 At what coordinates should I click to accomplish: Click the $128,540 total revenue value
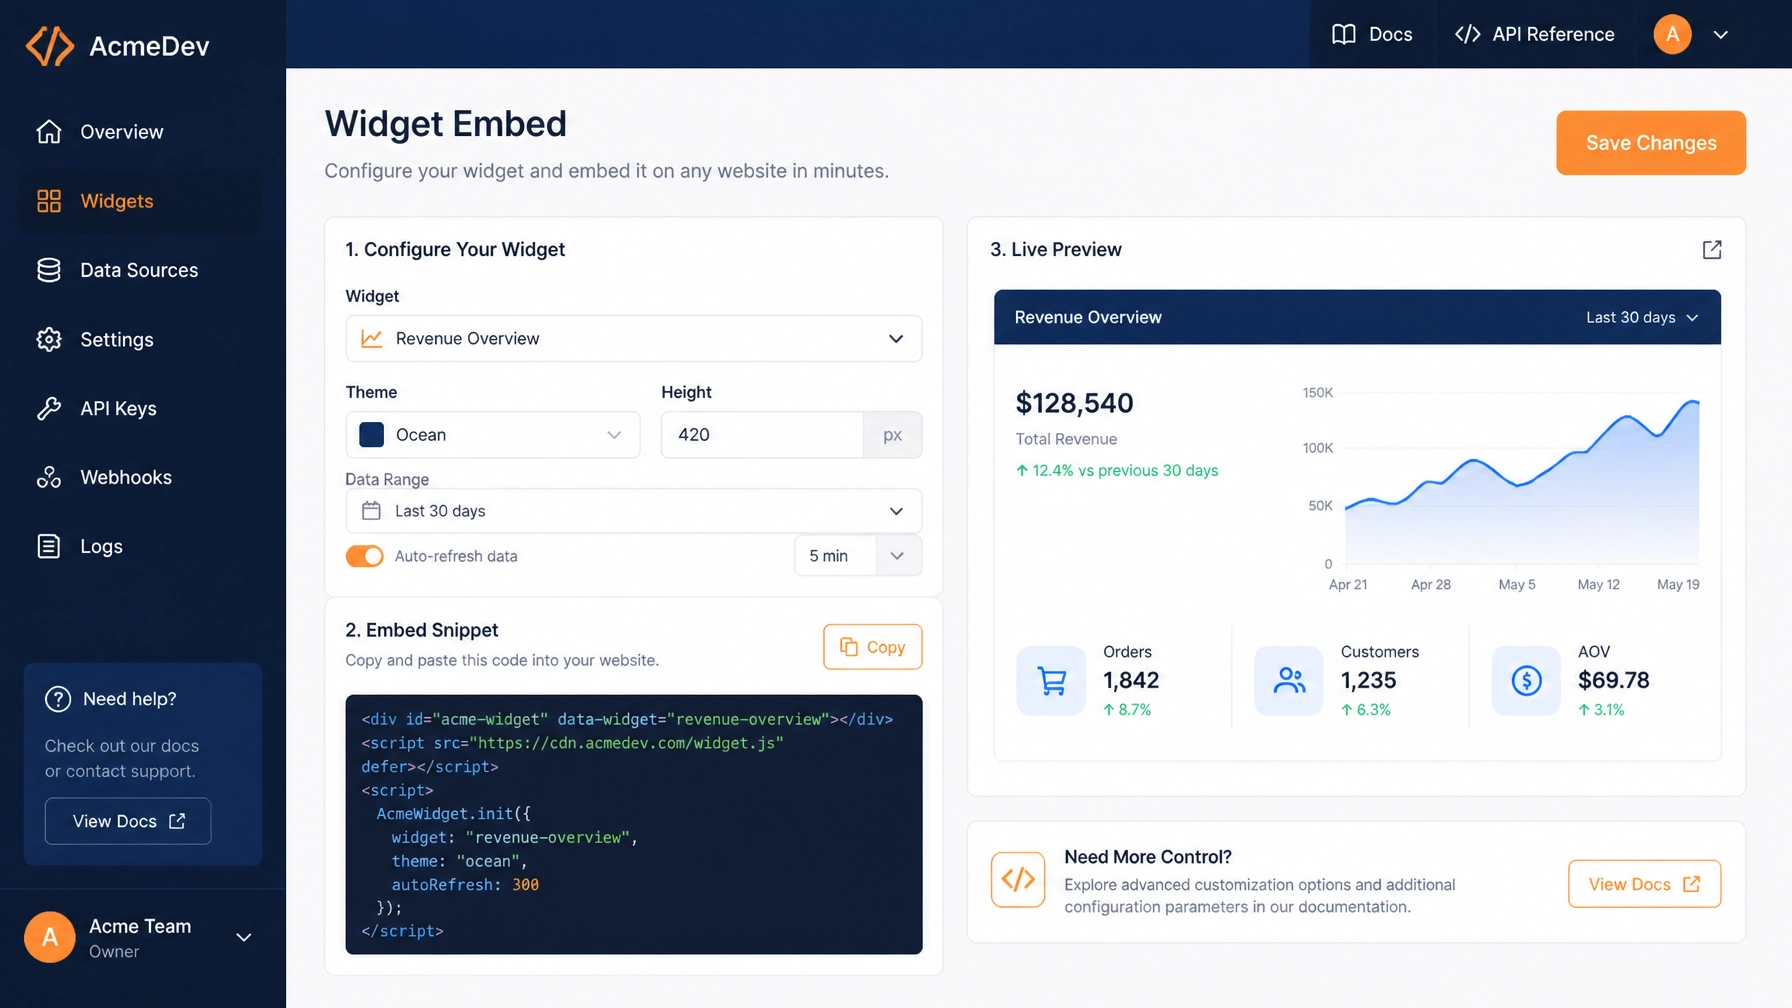[x=1074, y=403]
